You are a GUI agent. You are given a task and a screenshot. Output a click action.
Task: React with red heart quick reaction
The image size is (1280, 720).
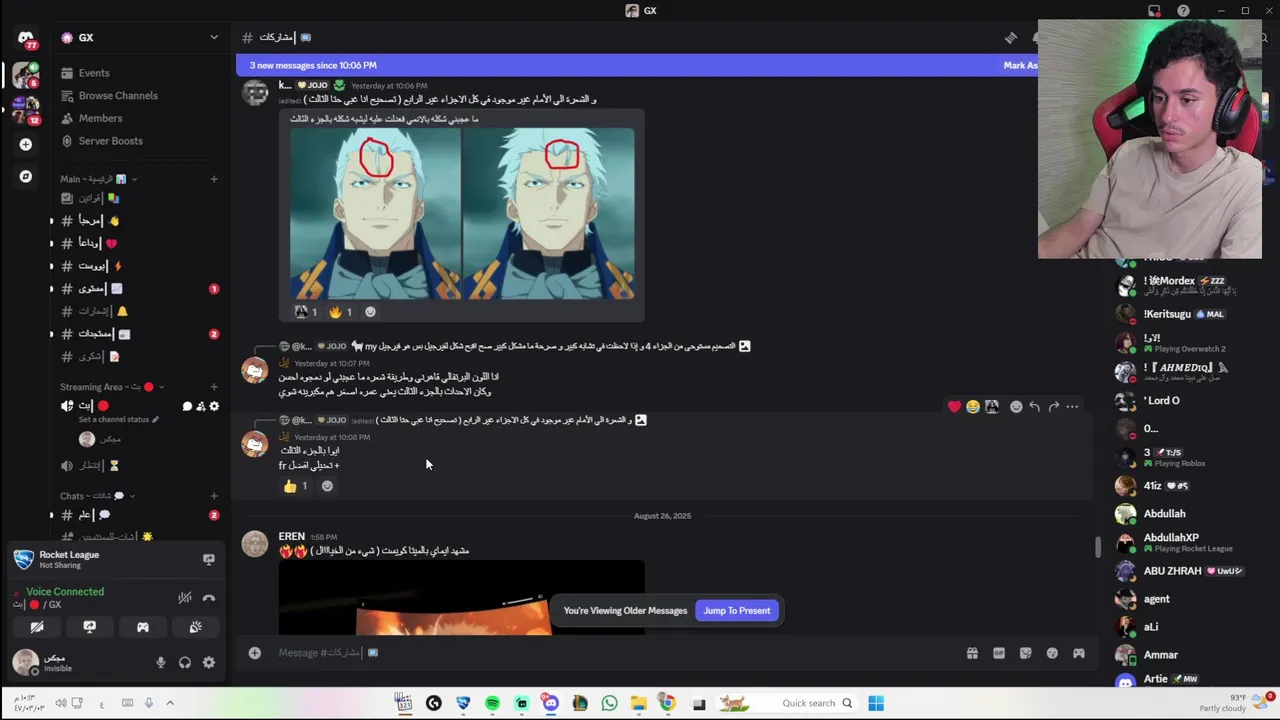click(x=954, y=407)
